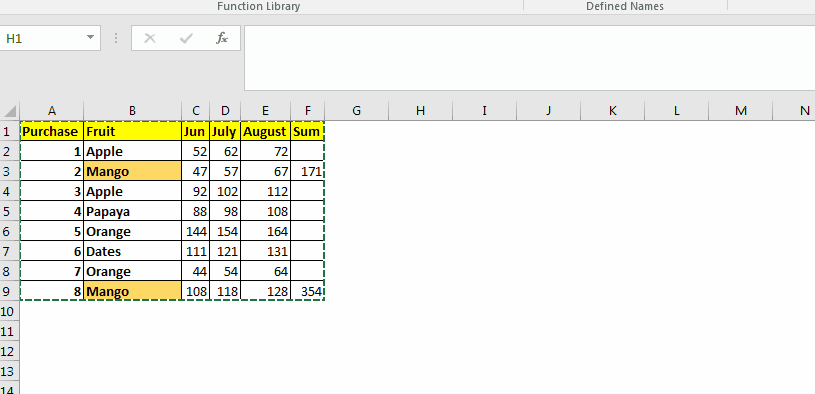
Task: Click the August value 128
Action: pyautogui.click(x=266, y=292)
